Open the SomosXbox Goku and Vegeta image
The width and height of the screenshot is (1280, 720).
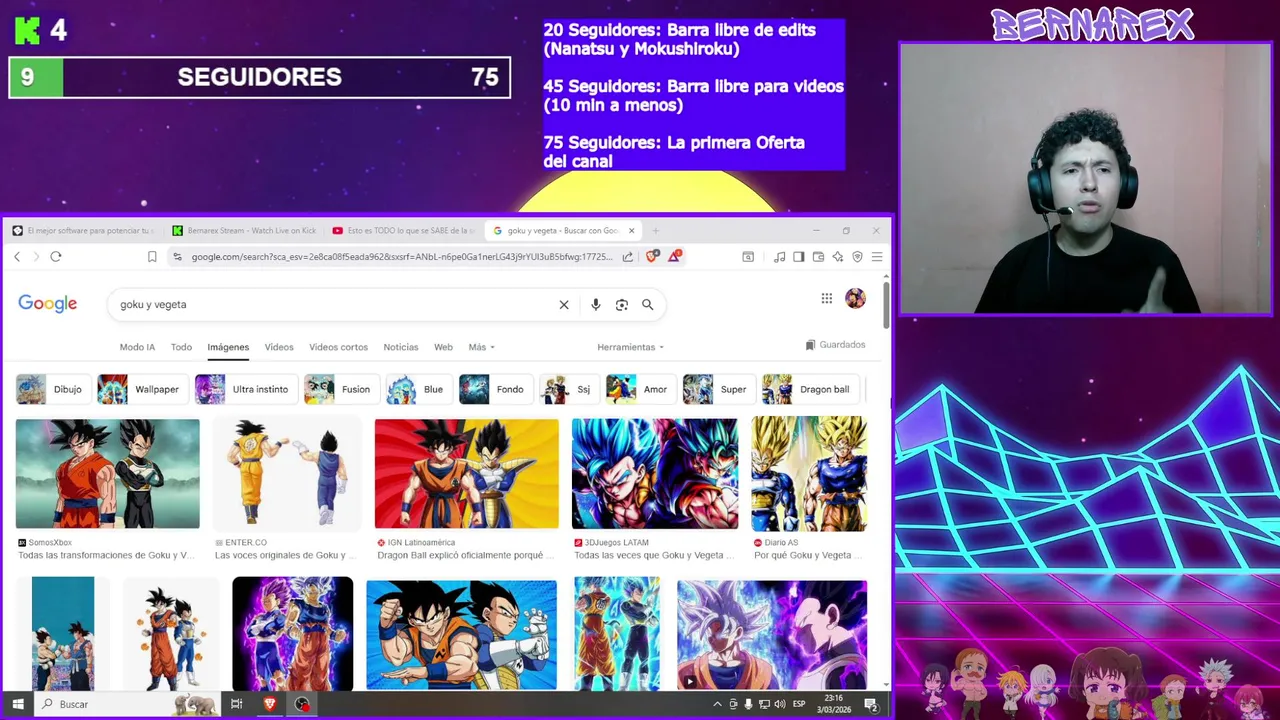tap(108, 474)
